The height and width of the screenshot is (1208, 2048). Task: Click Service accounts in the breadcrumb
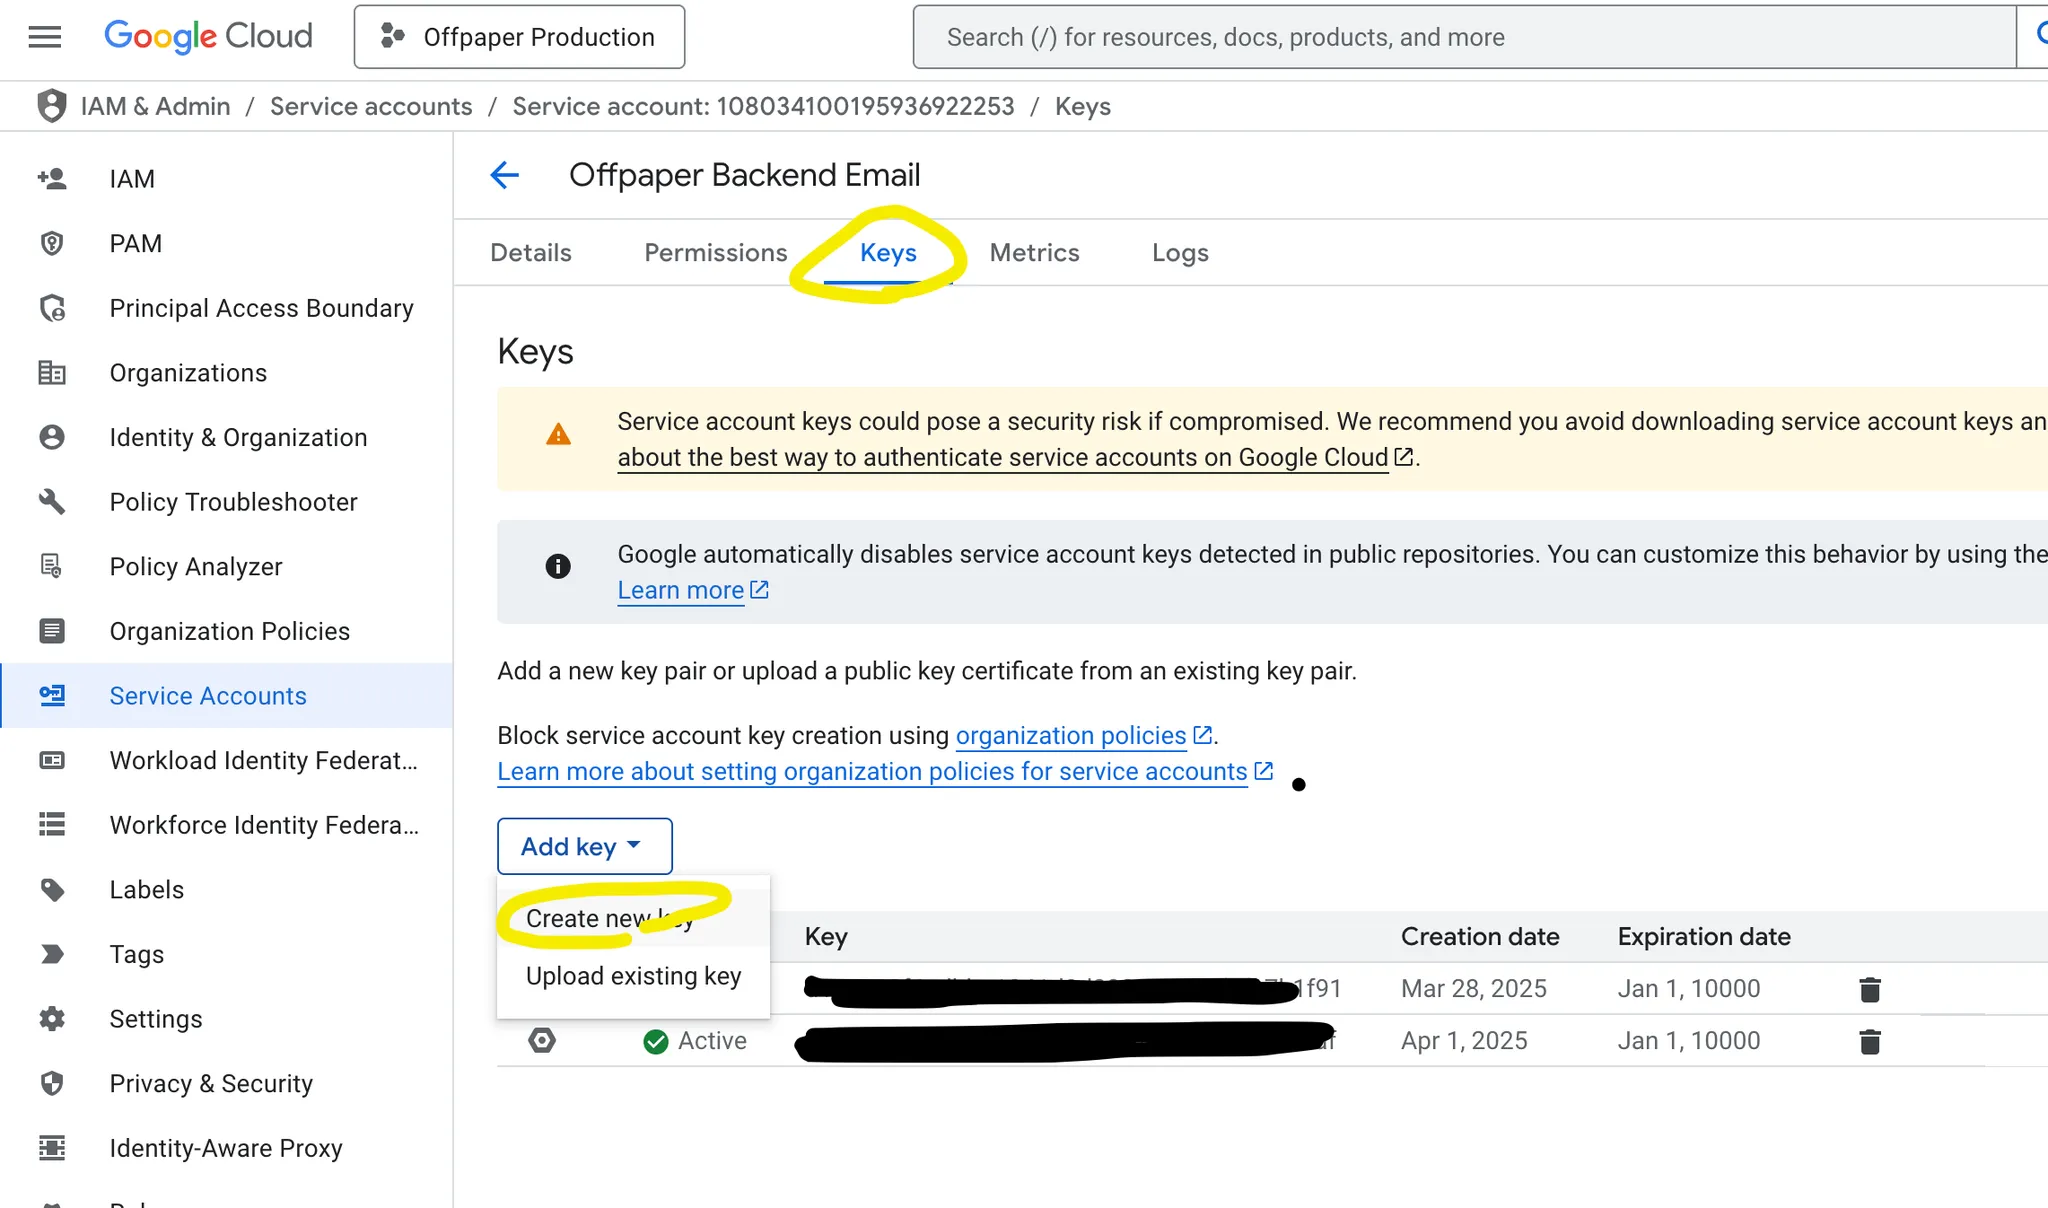(371, 107)
